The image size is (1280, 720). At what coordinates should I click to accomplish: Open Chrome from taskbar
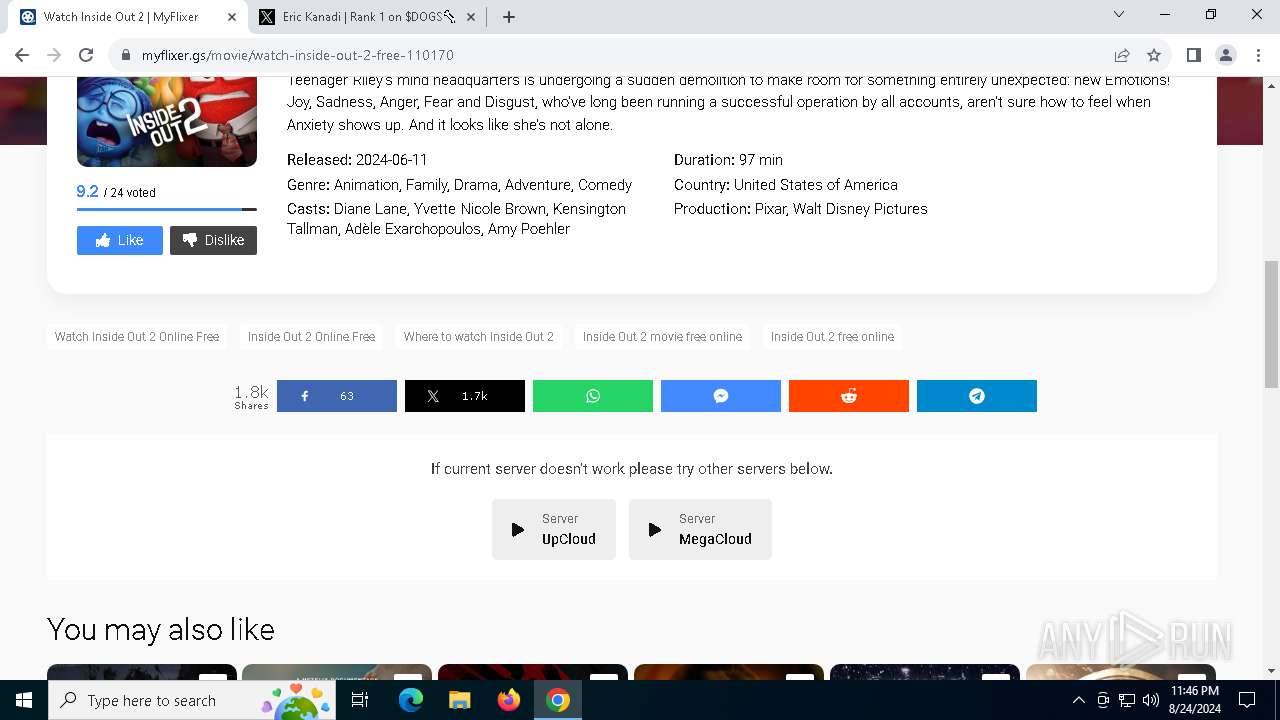click(x=558, y=700)
